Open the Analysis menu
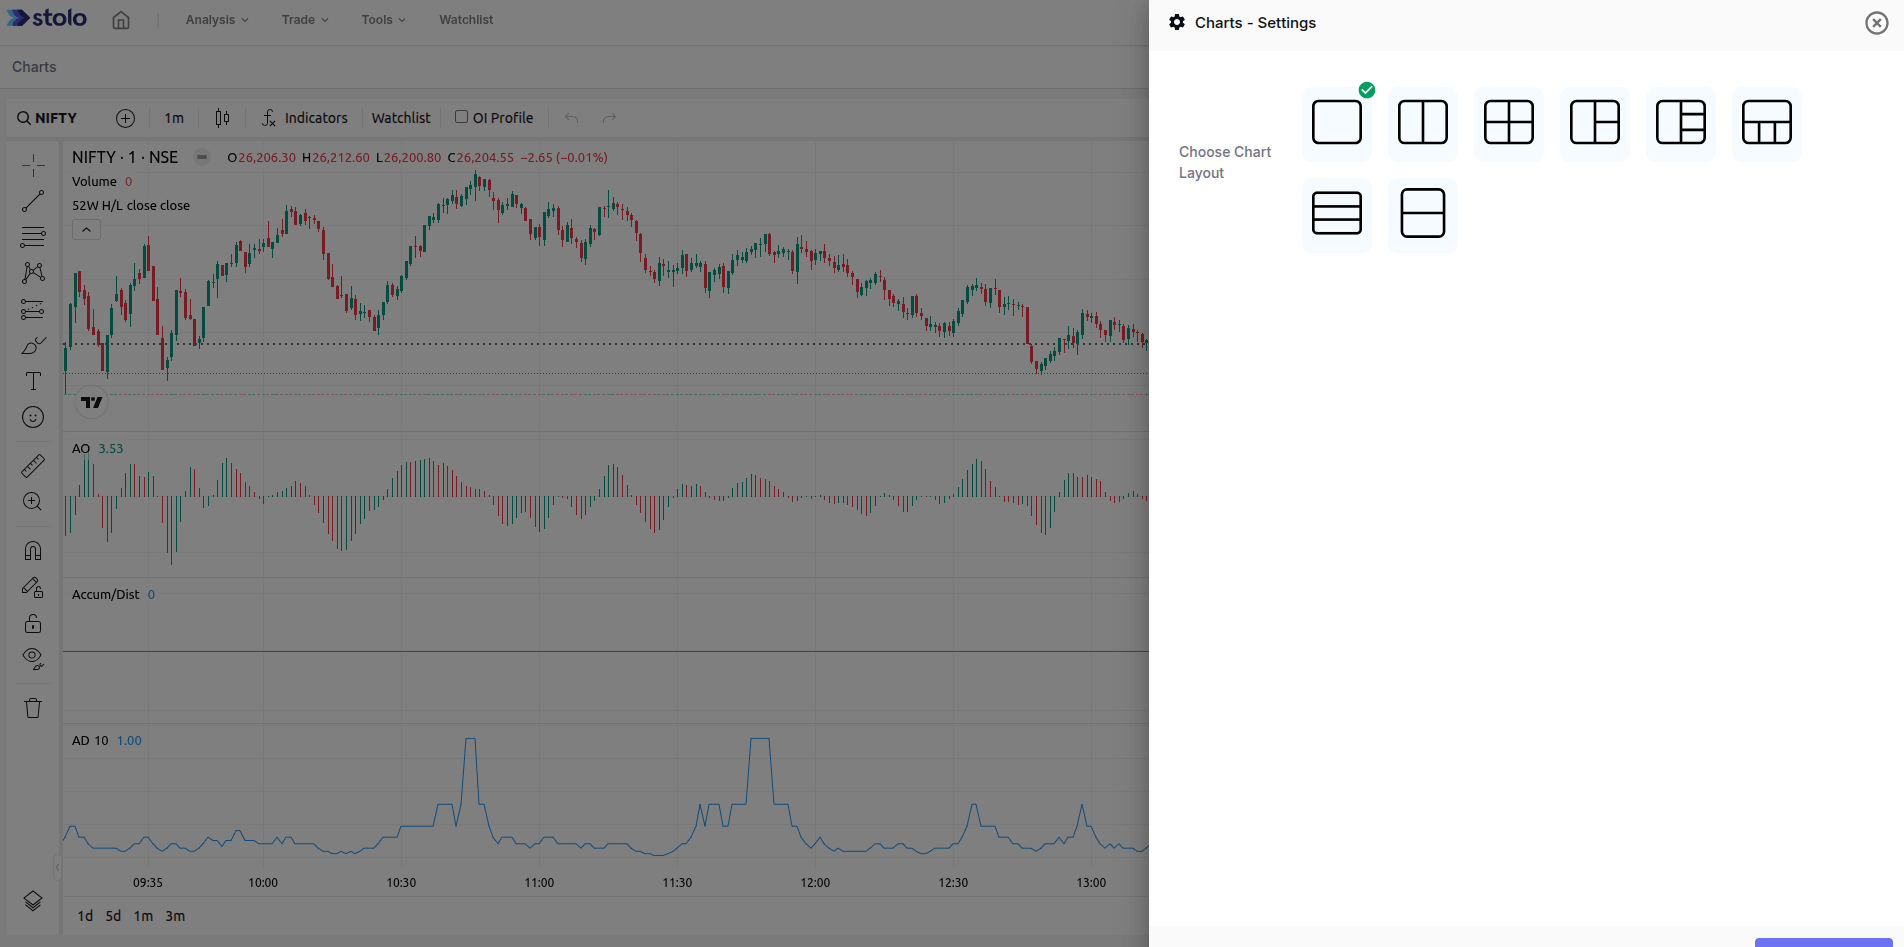This screenshot has width=1904, height=947. pyautogui.click(x=215, y=19)
